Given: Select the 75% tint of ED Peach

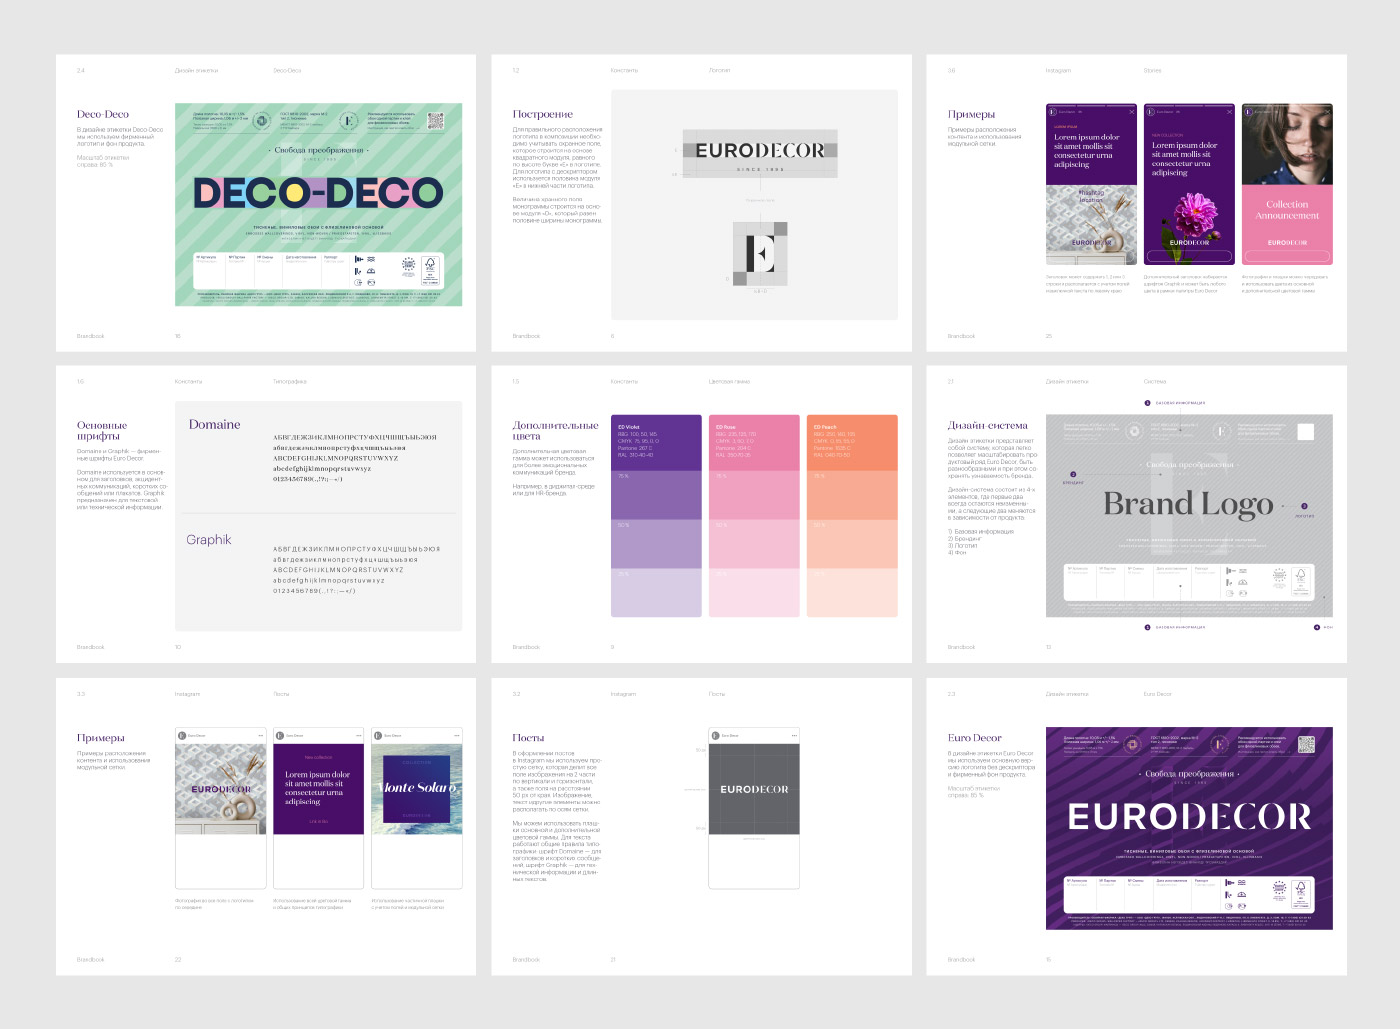Looking at the screenshot, I should 852,494.
